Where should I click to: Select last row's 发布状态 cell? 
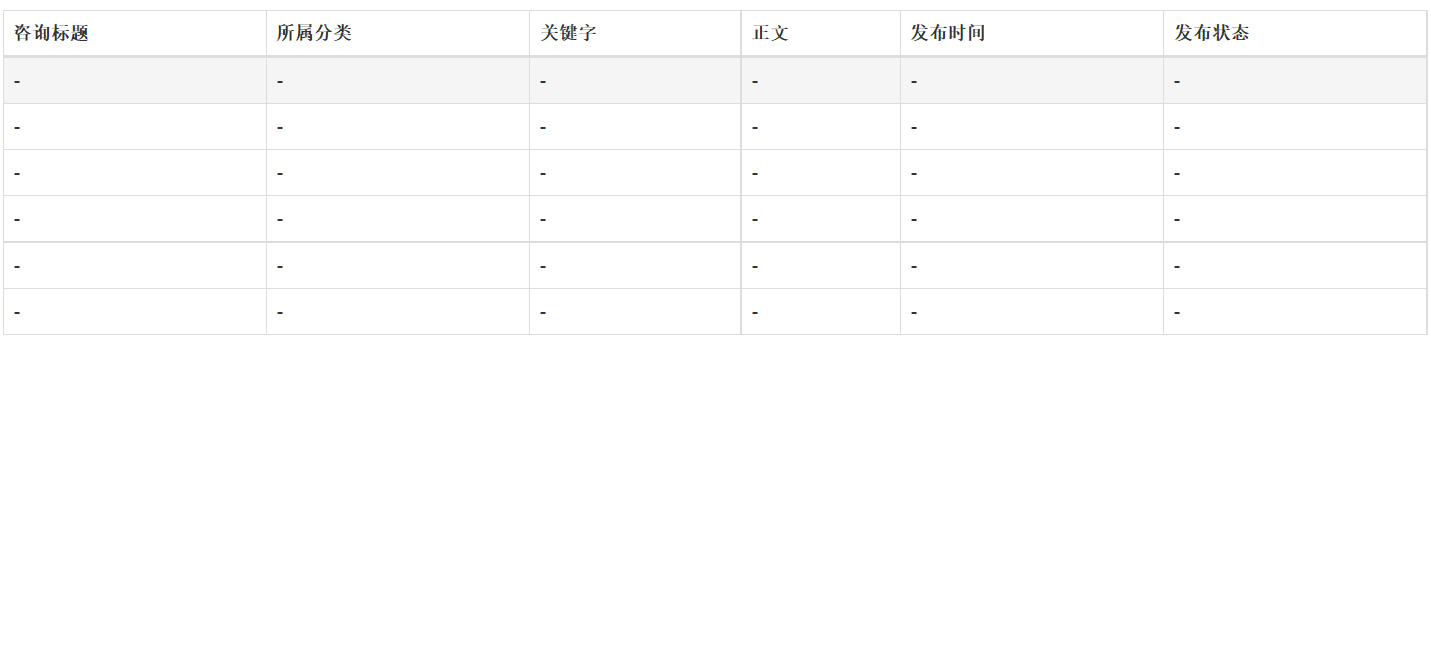[x=1295, y=312]
